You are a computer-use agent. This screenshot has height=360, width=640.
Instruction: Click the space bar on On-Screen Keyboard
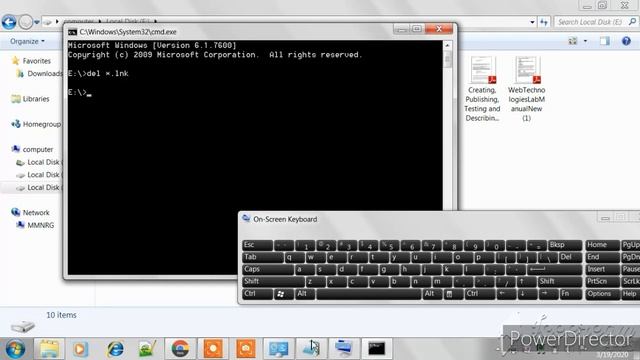coord(369,294)
